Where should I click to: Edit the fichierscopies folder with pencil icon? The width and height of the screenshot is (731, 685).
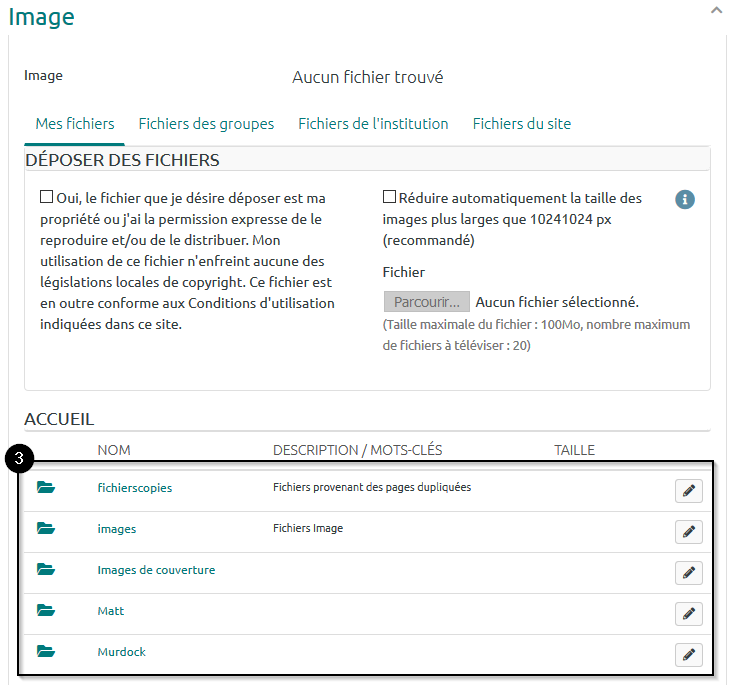pos(688,491)
